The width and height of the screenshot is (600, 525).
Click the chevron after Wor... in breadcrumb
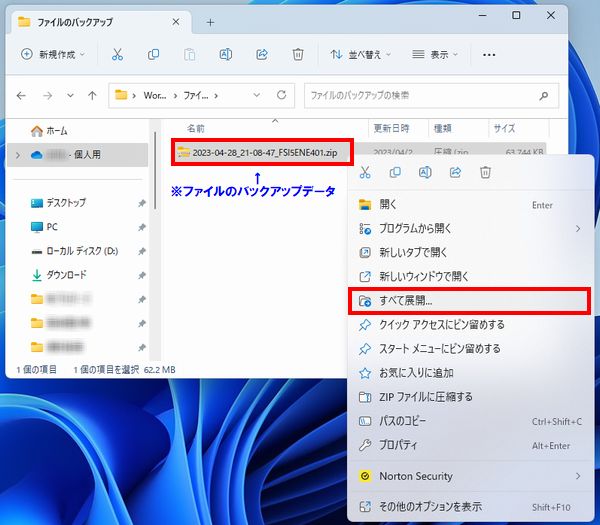click(x=175, y=96)
